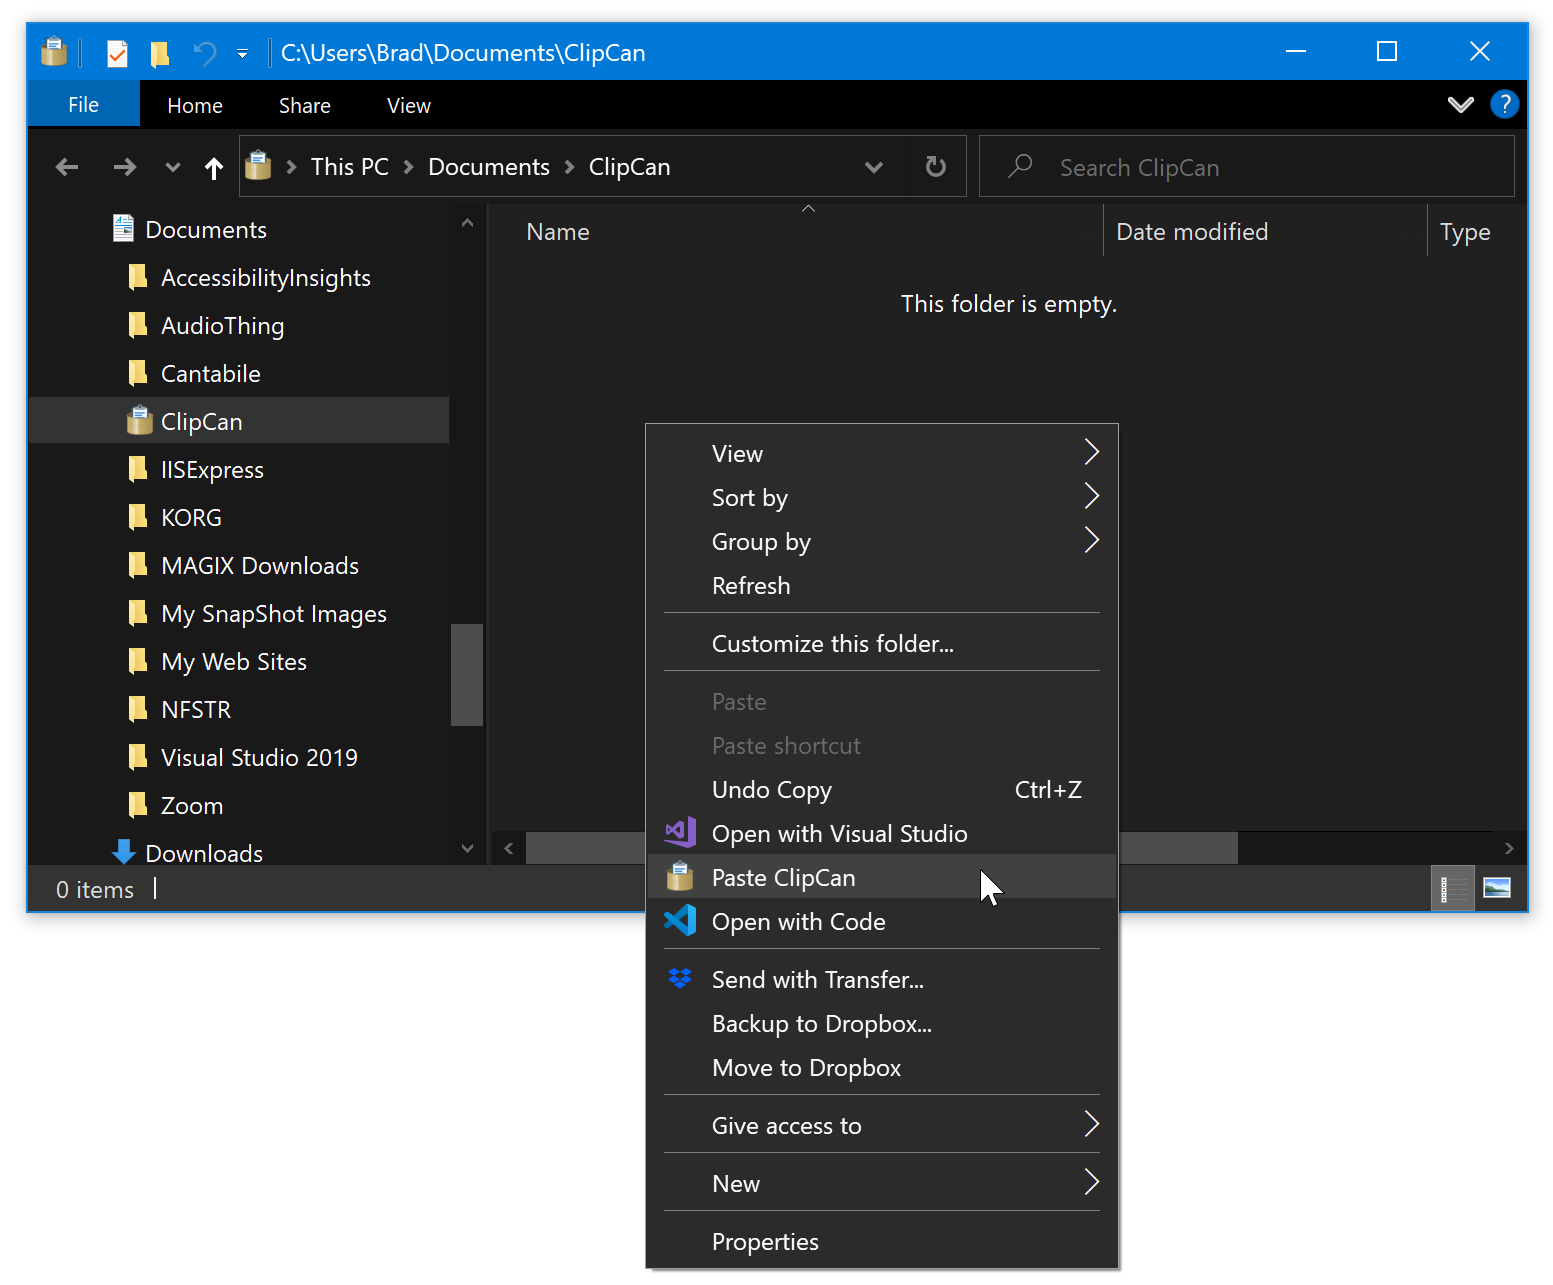Open the My Web Sites folder
Image resolution: width=1553 pixels, height=1285 pixels.
pyautogui.click(x=233, y=662)
